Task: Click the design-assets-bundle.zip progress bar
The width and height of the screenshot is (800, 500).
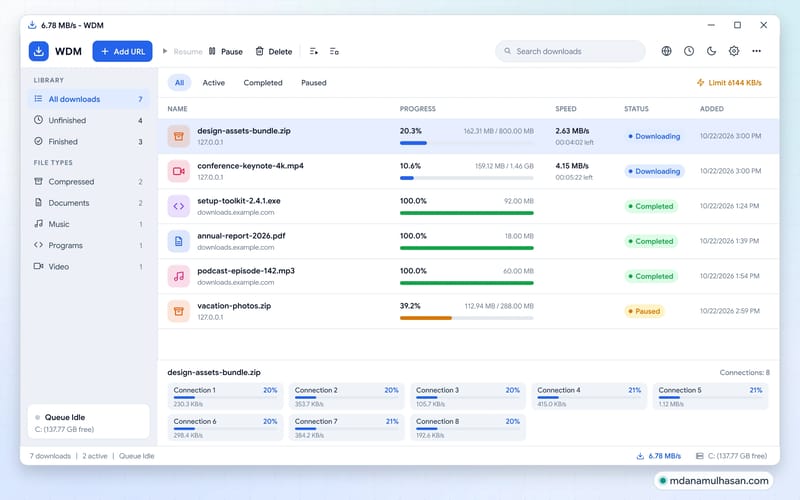Action: click(x=467, y=143)
